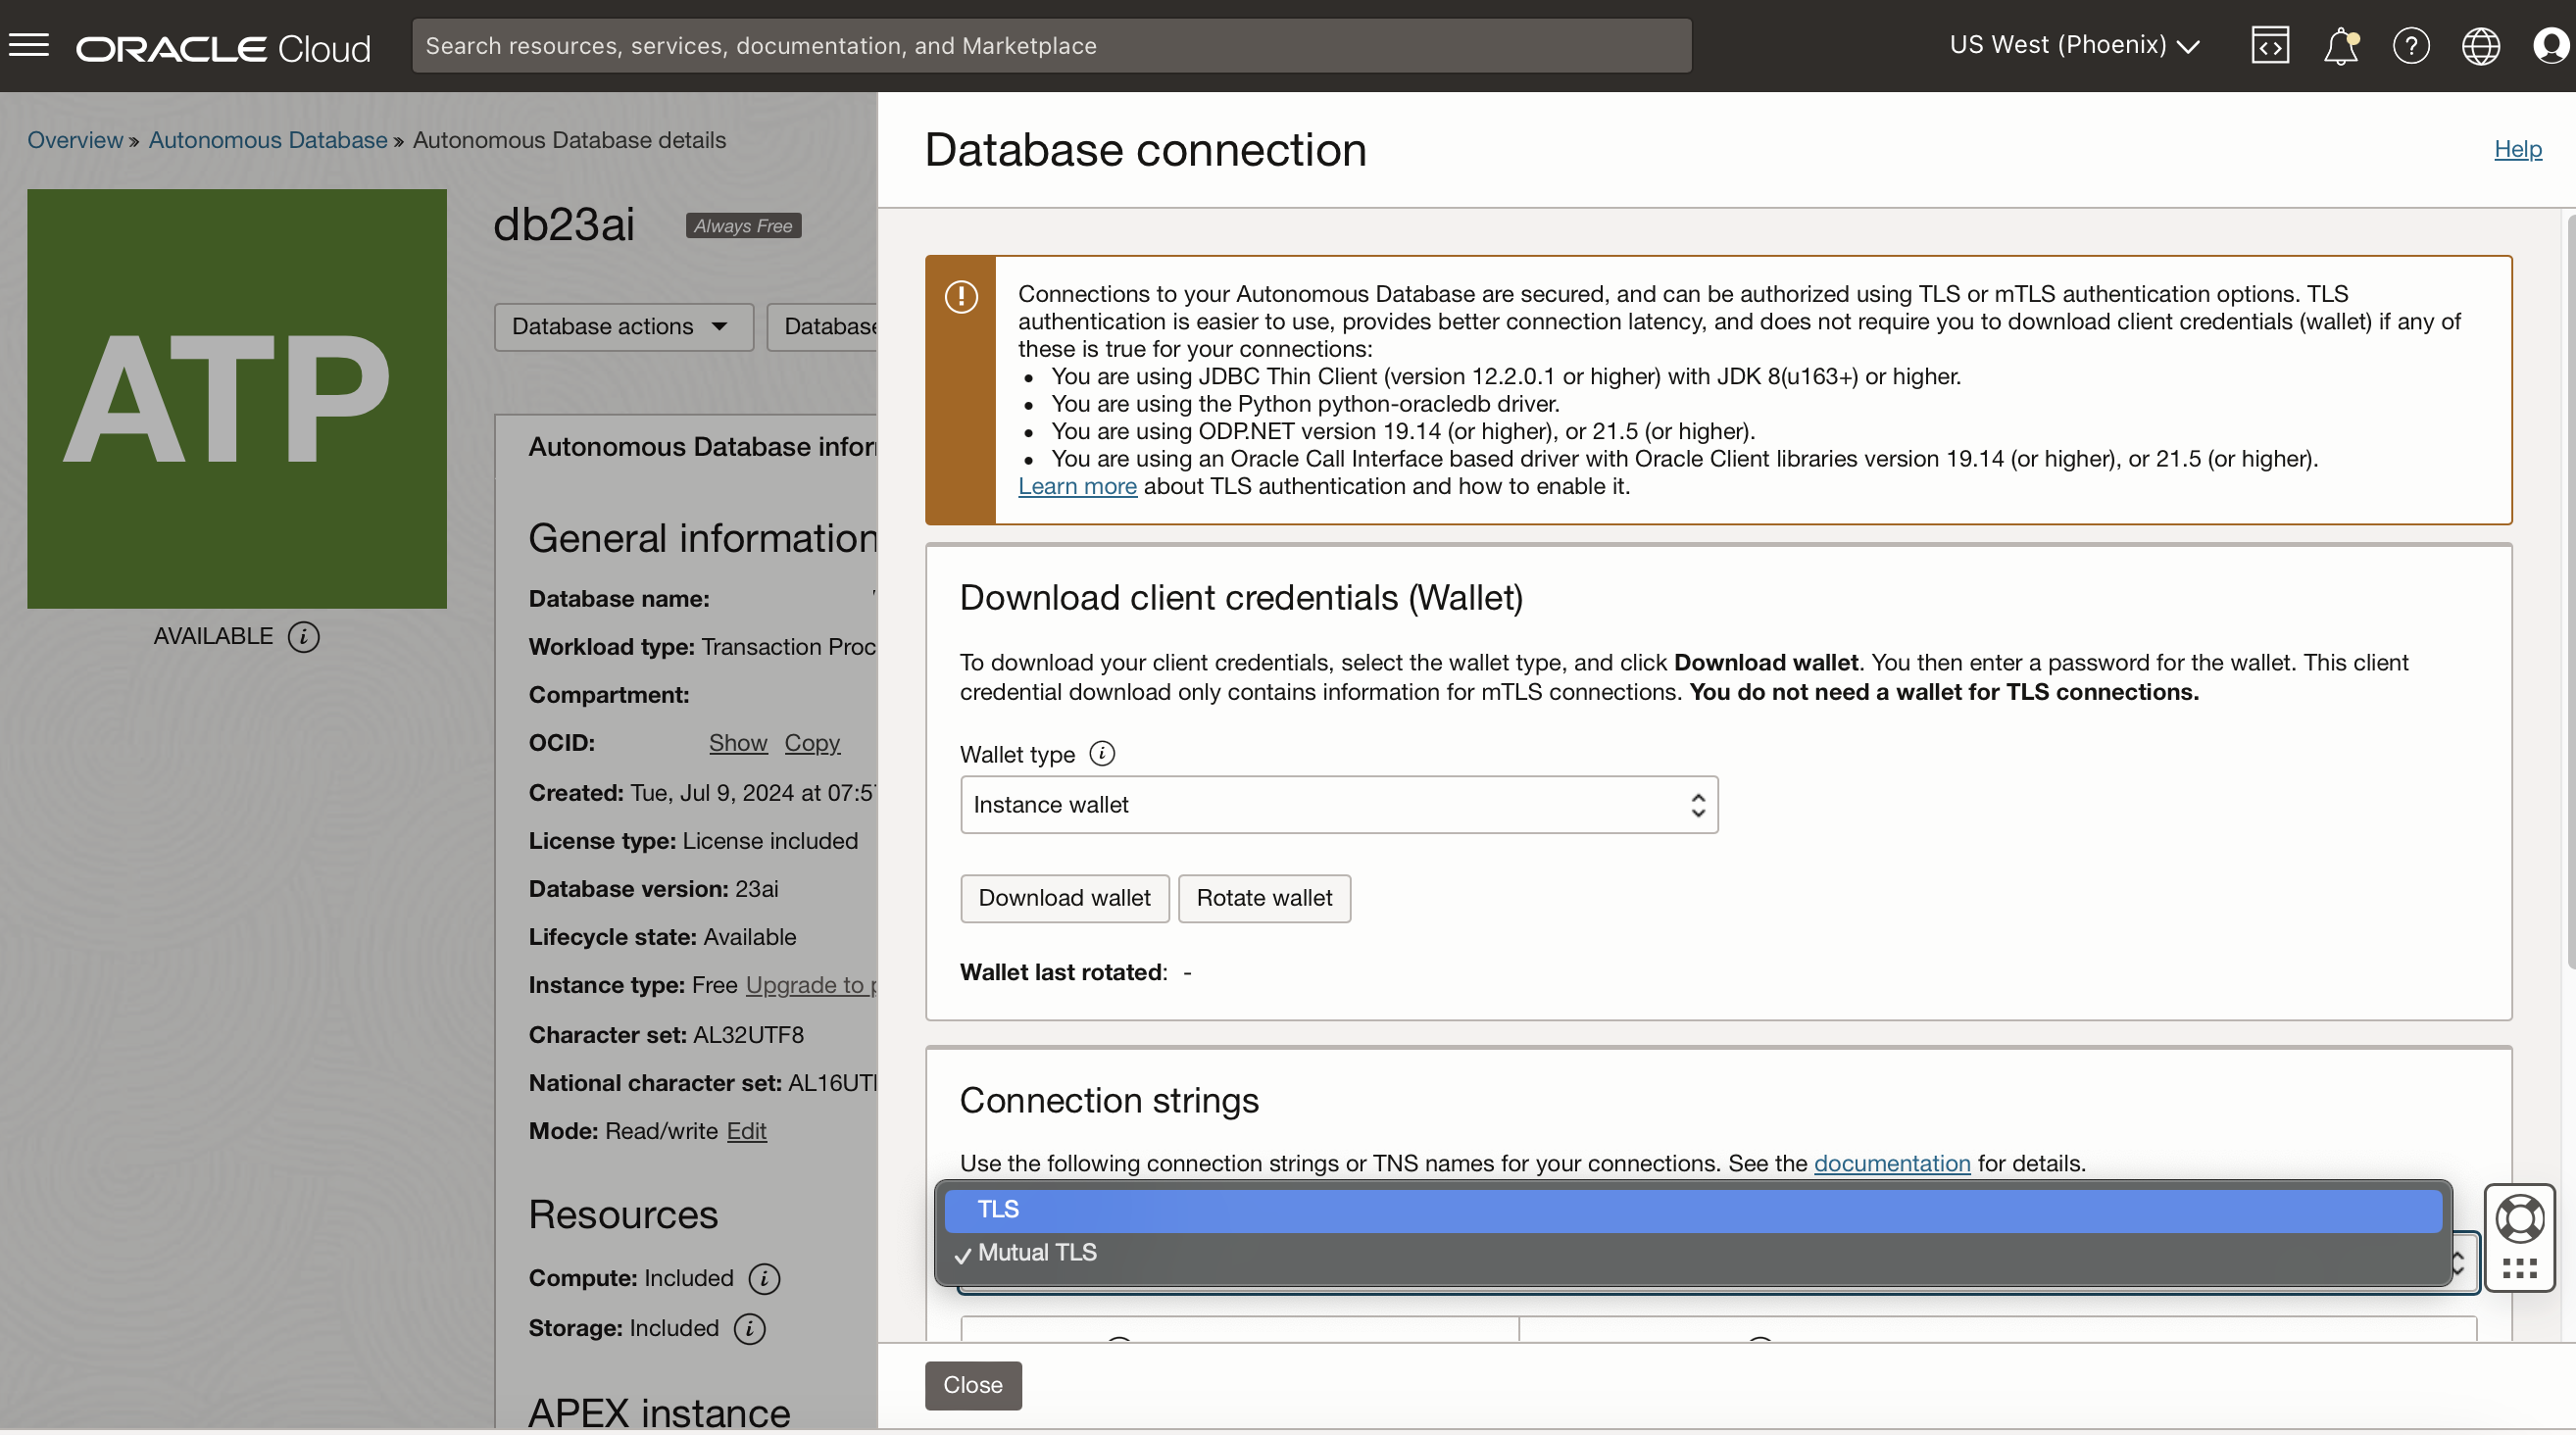
Task: Click the Connection strings heading
Action: [1109, 1101]
